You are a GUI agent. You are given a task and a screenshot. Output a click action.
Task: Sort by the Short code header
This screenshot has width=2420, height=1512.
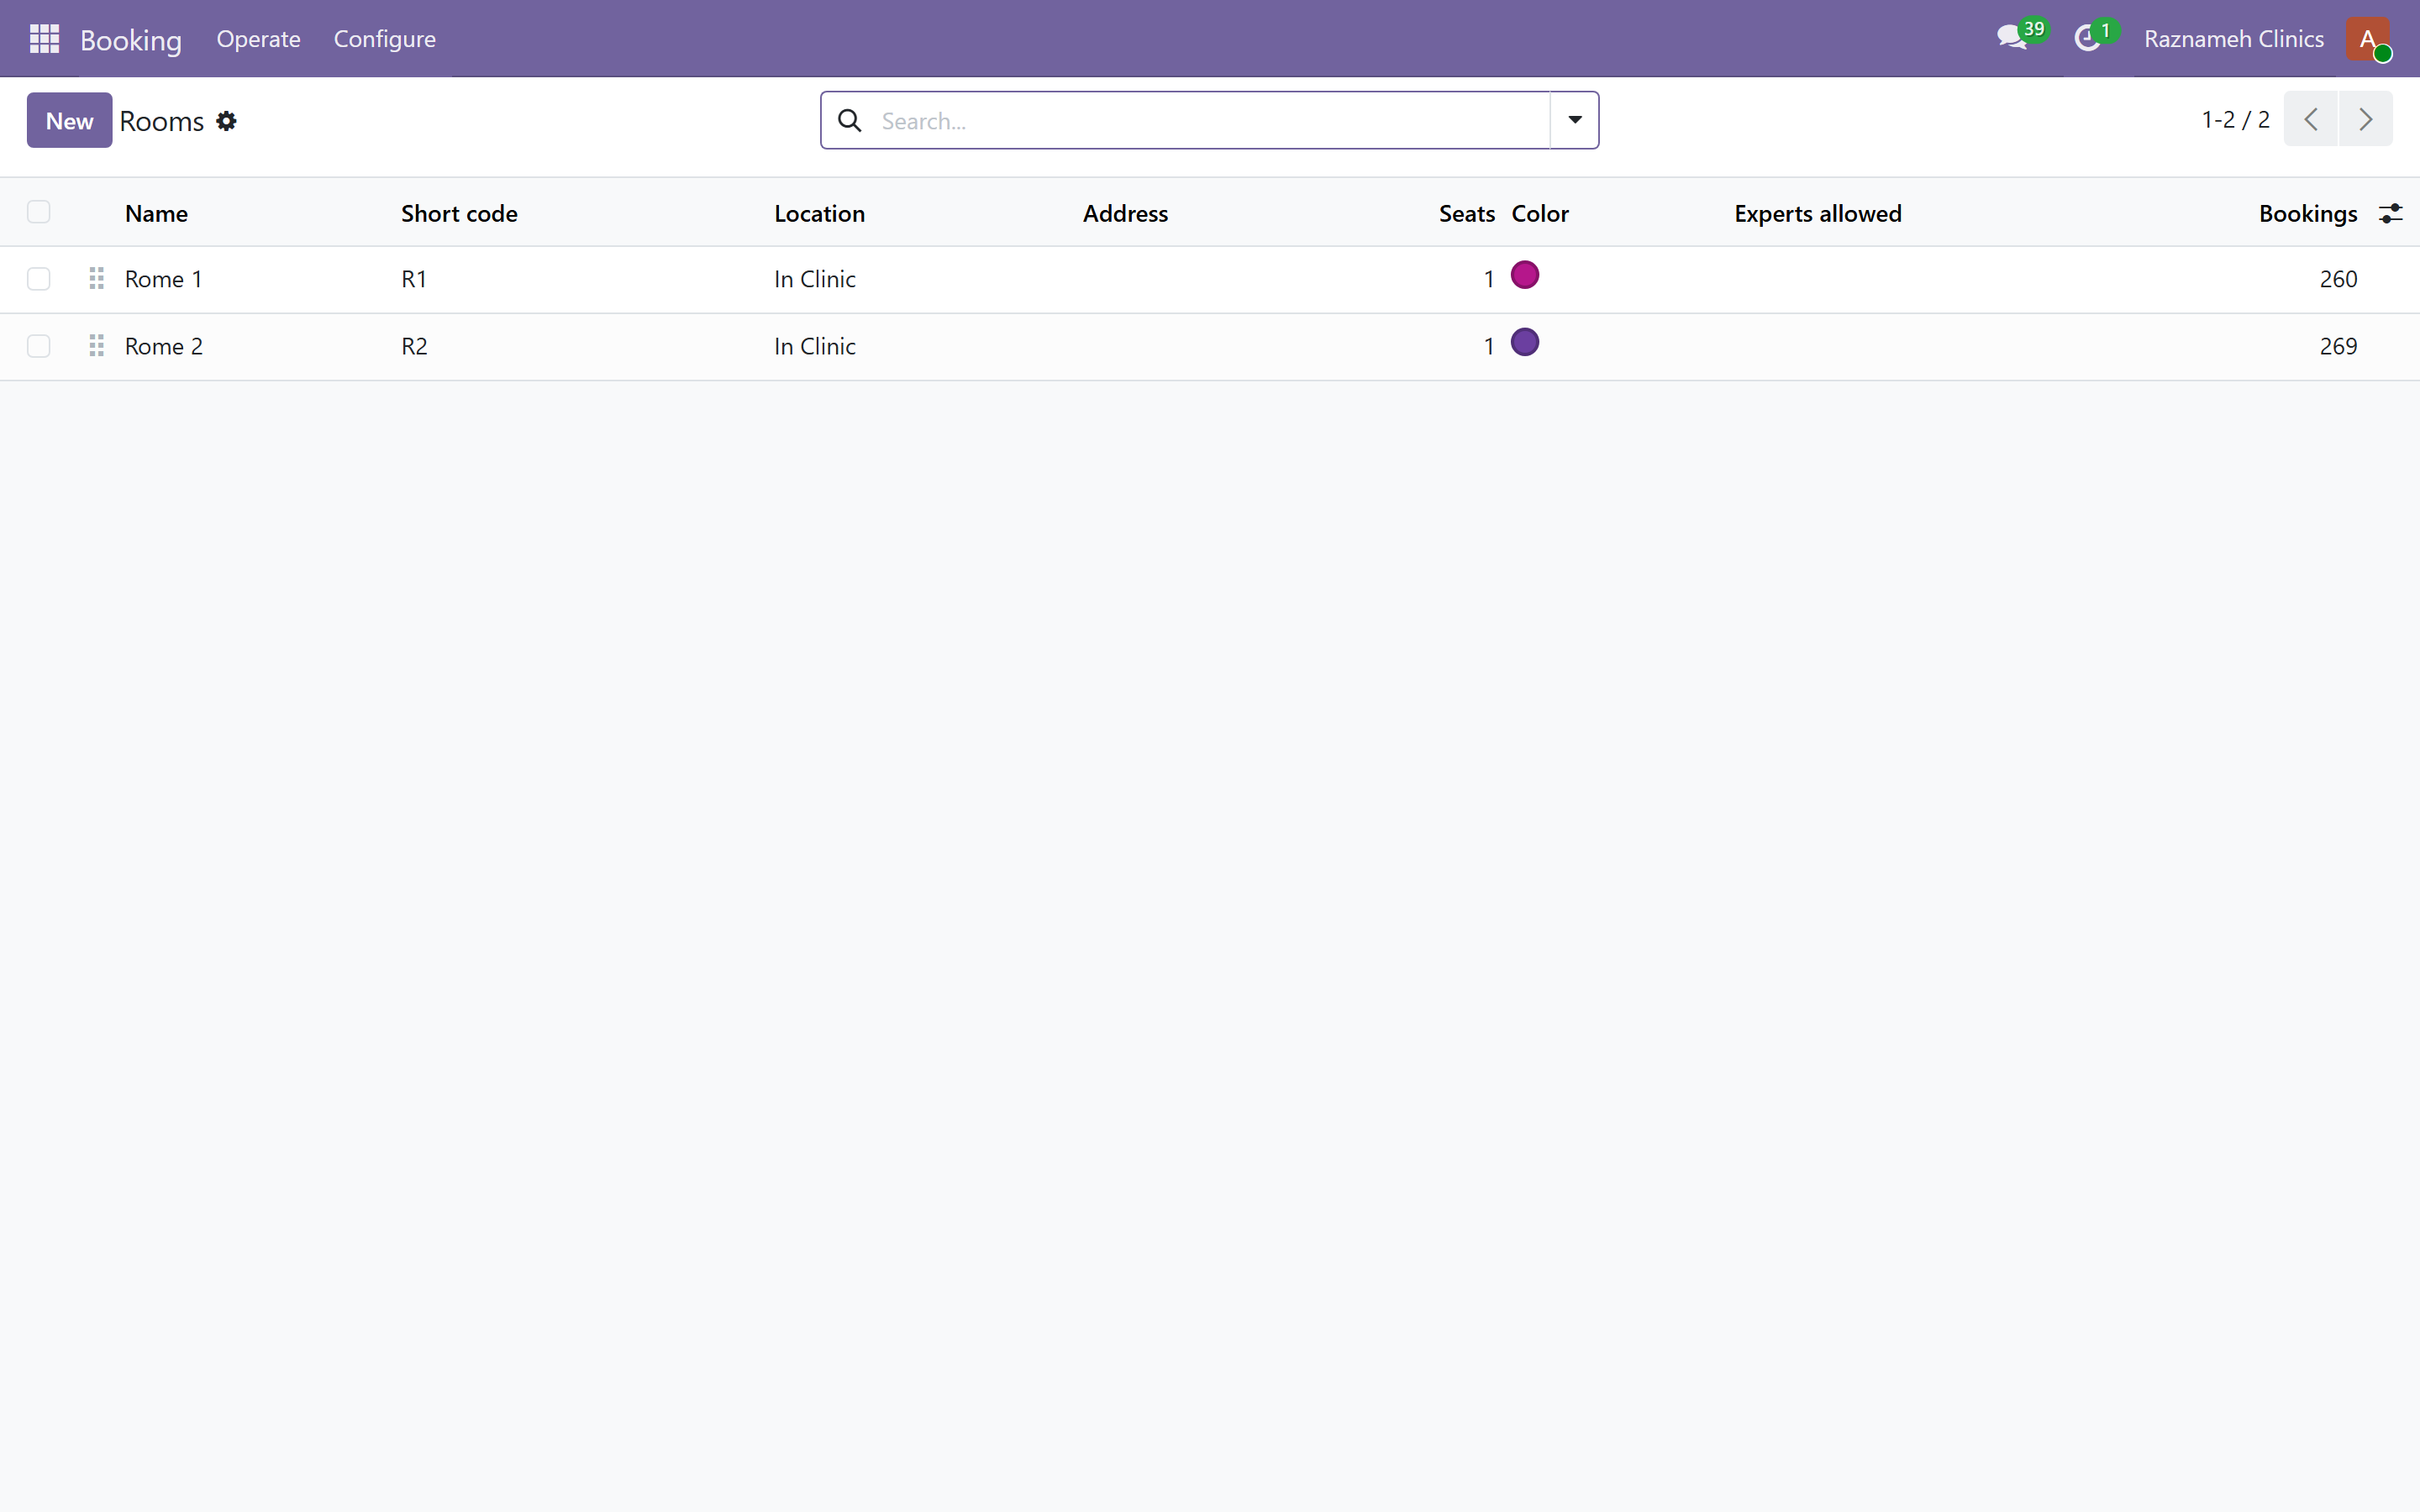coord(459,214)
